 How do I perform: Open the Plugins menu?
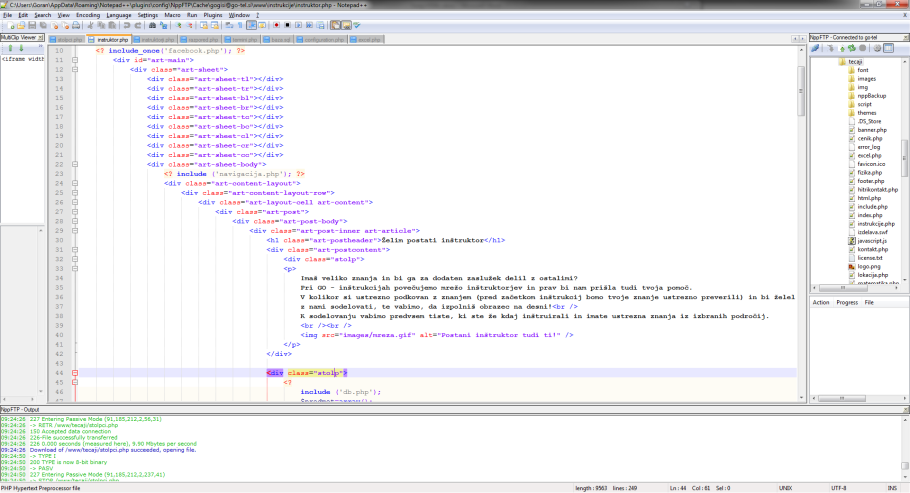point(213,15)
